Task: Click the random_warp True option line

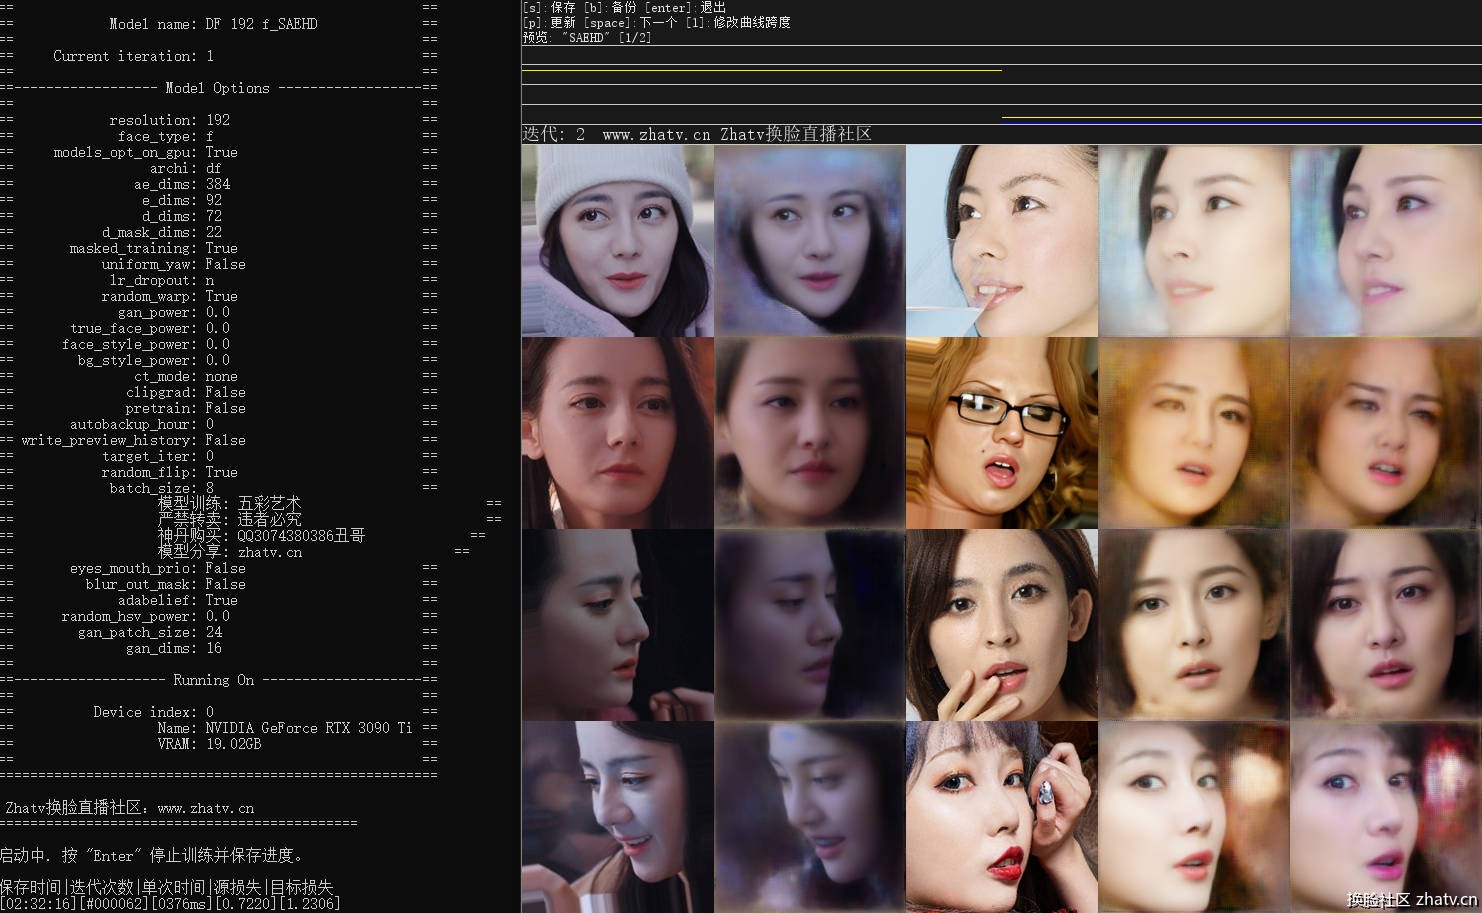Action: point(169,296)
